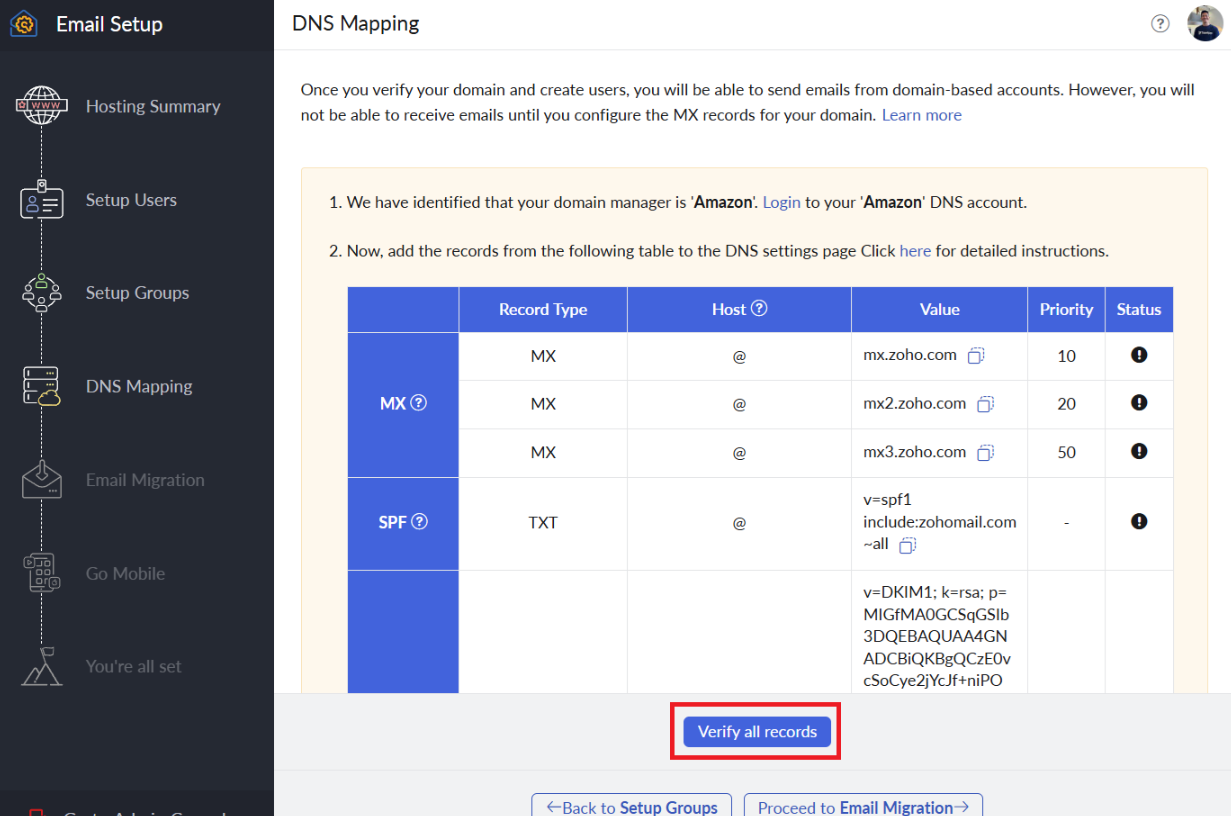Image resolution: width=1231 pixels, height=816 pixels.
Task: Go to Setup Groups step
Action: [x=137, y=293]
